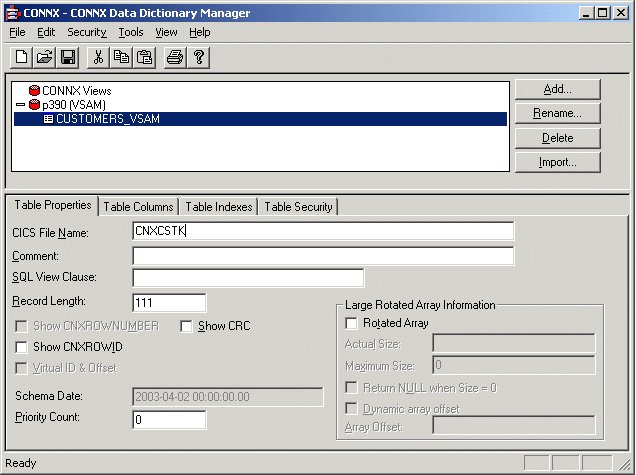Click the CUSTOMERS_VSAM table icon
Screen dimensions: 636x475
pyautogui.click(x=48, y=119)
